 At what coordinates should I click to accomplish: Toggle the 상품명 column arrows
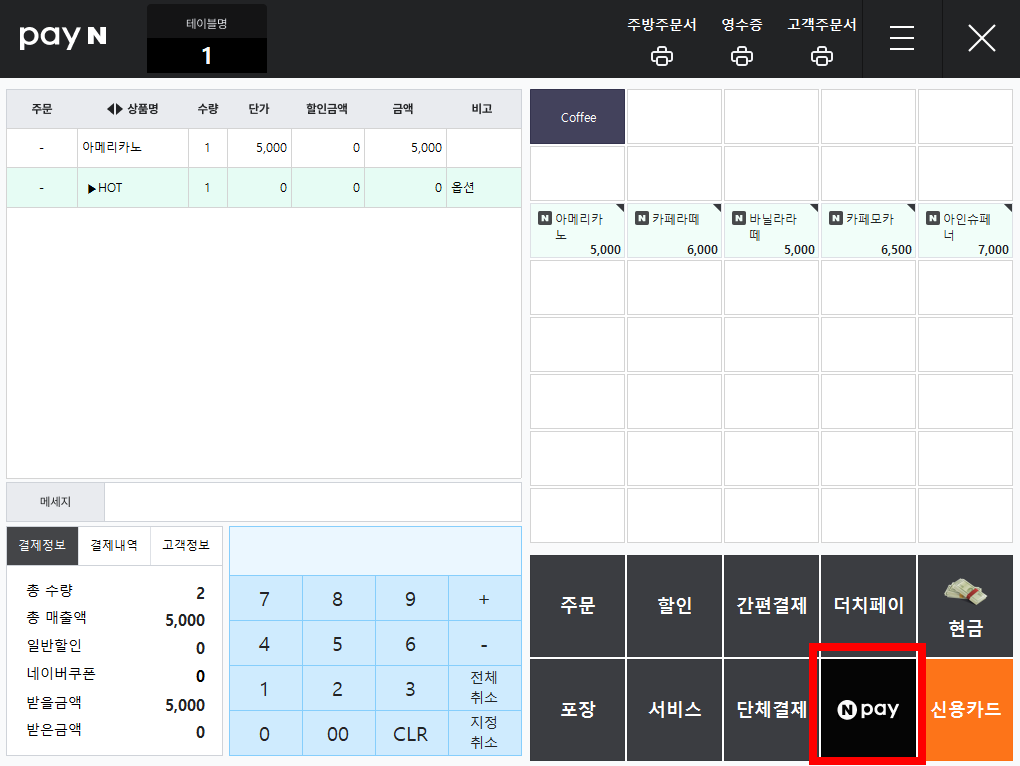(x=114, y=109)
